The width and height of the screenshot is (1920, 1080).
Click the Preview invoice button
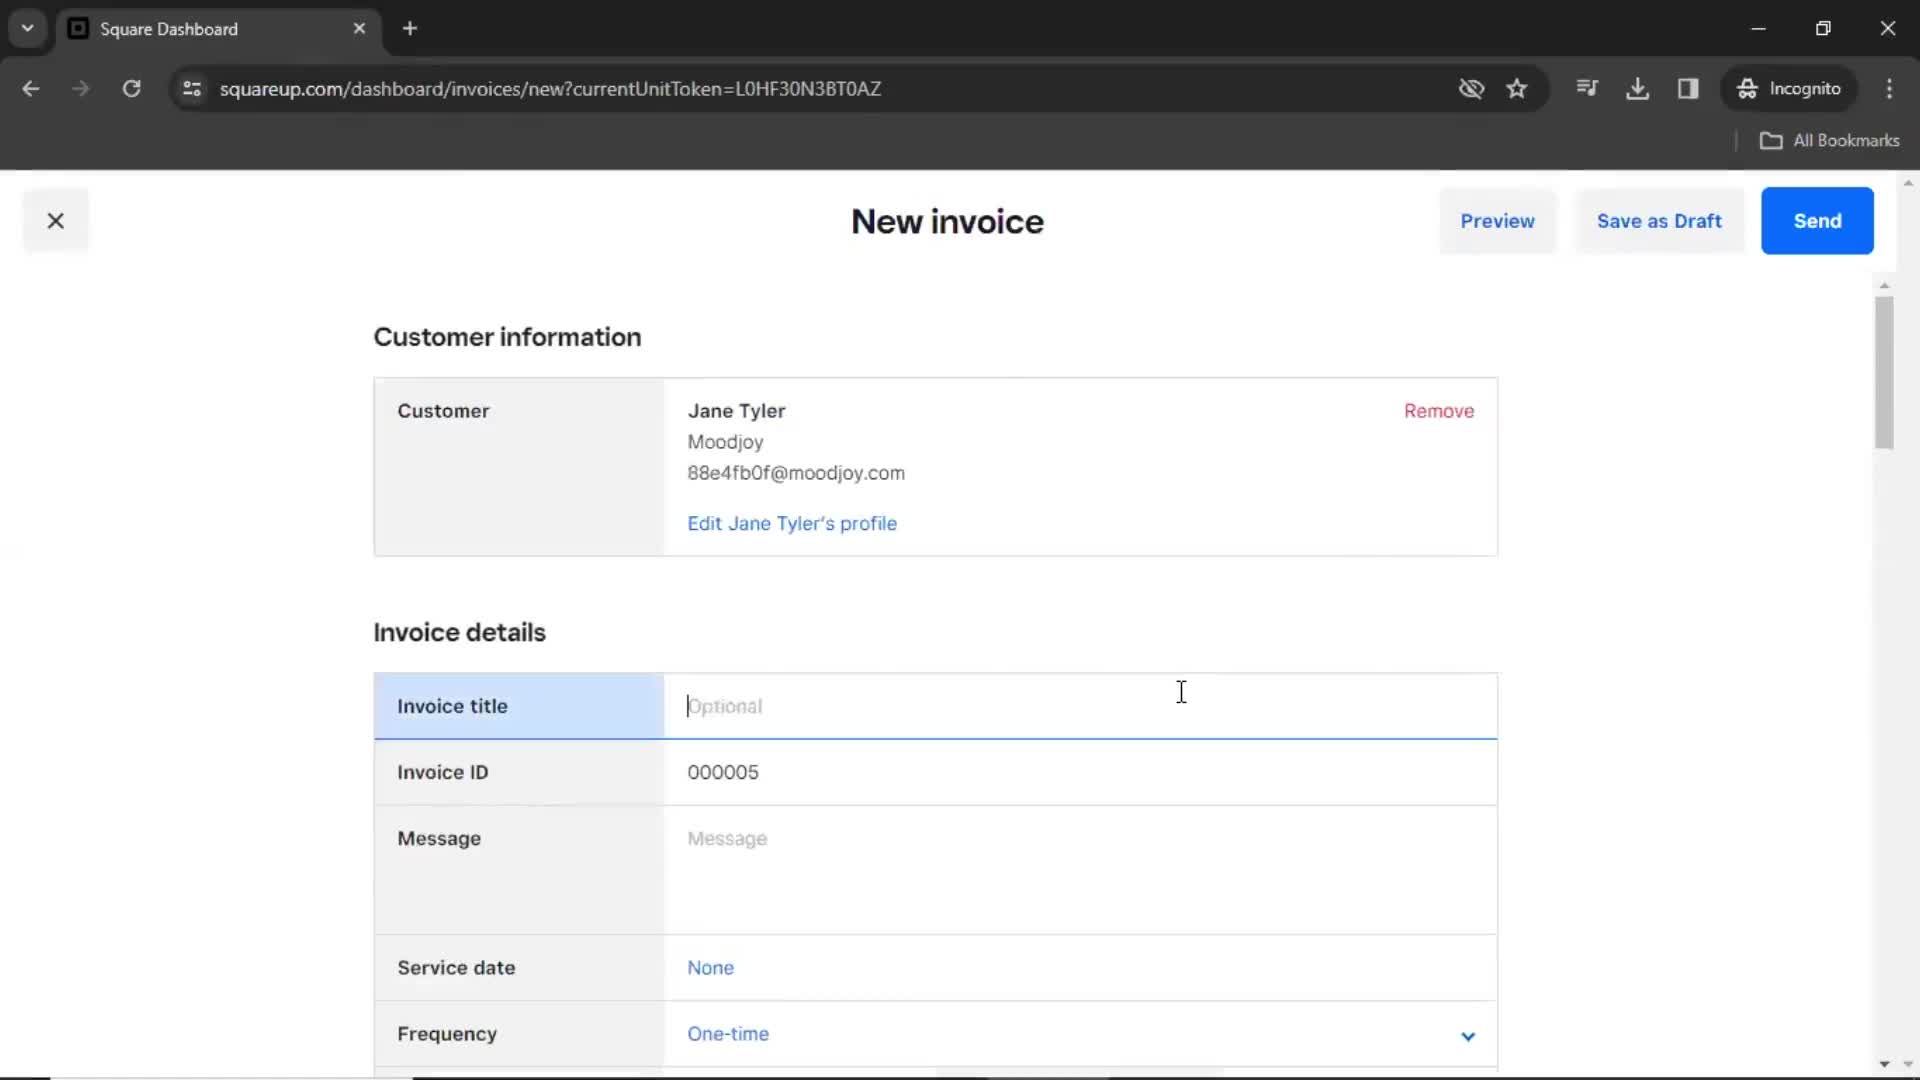[1498, 220]
